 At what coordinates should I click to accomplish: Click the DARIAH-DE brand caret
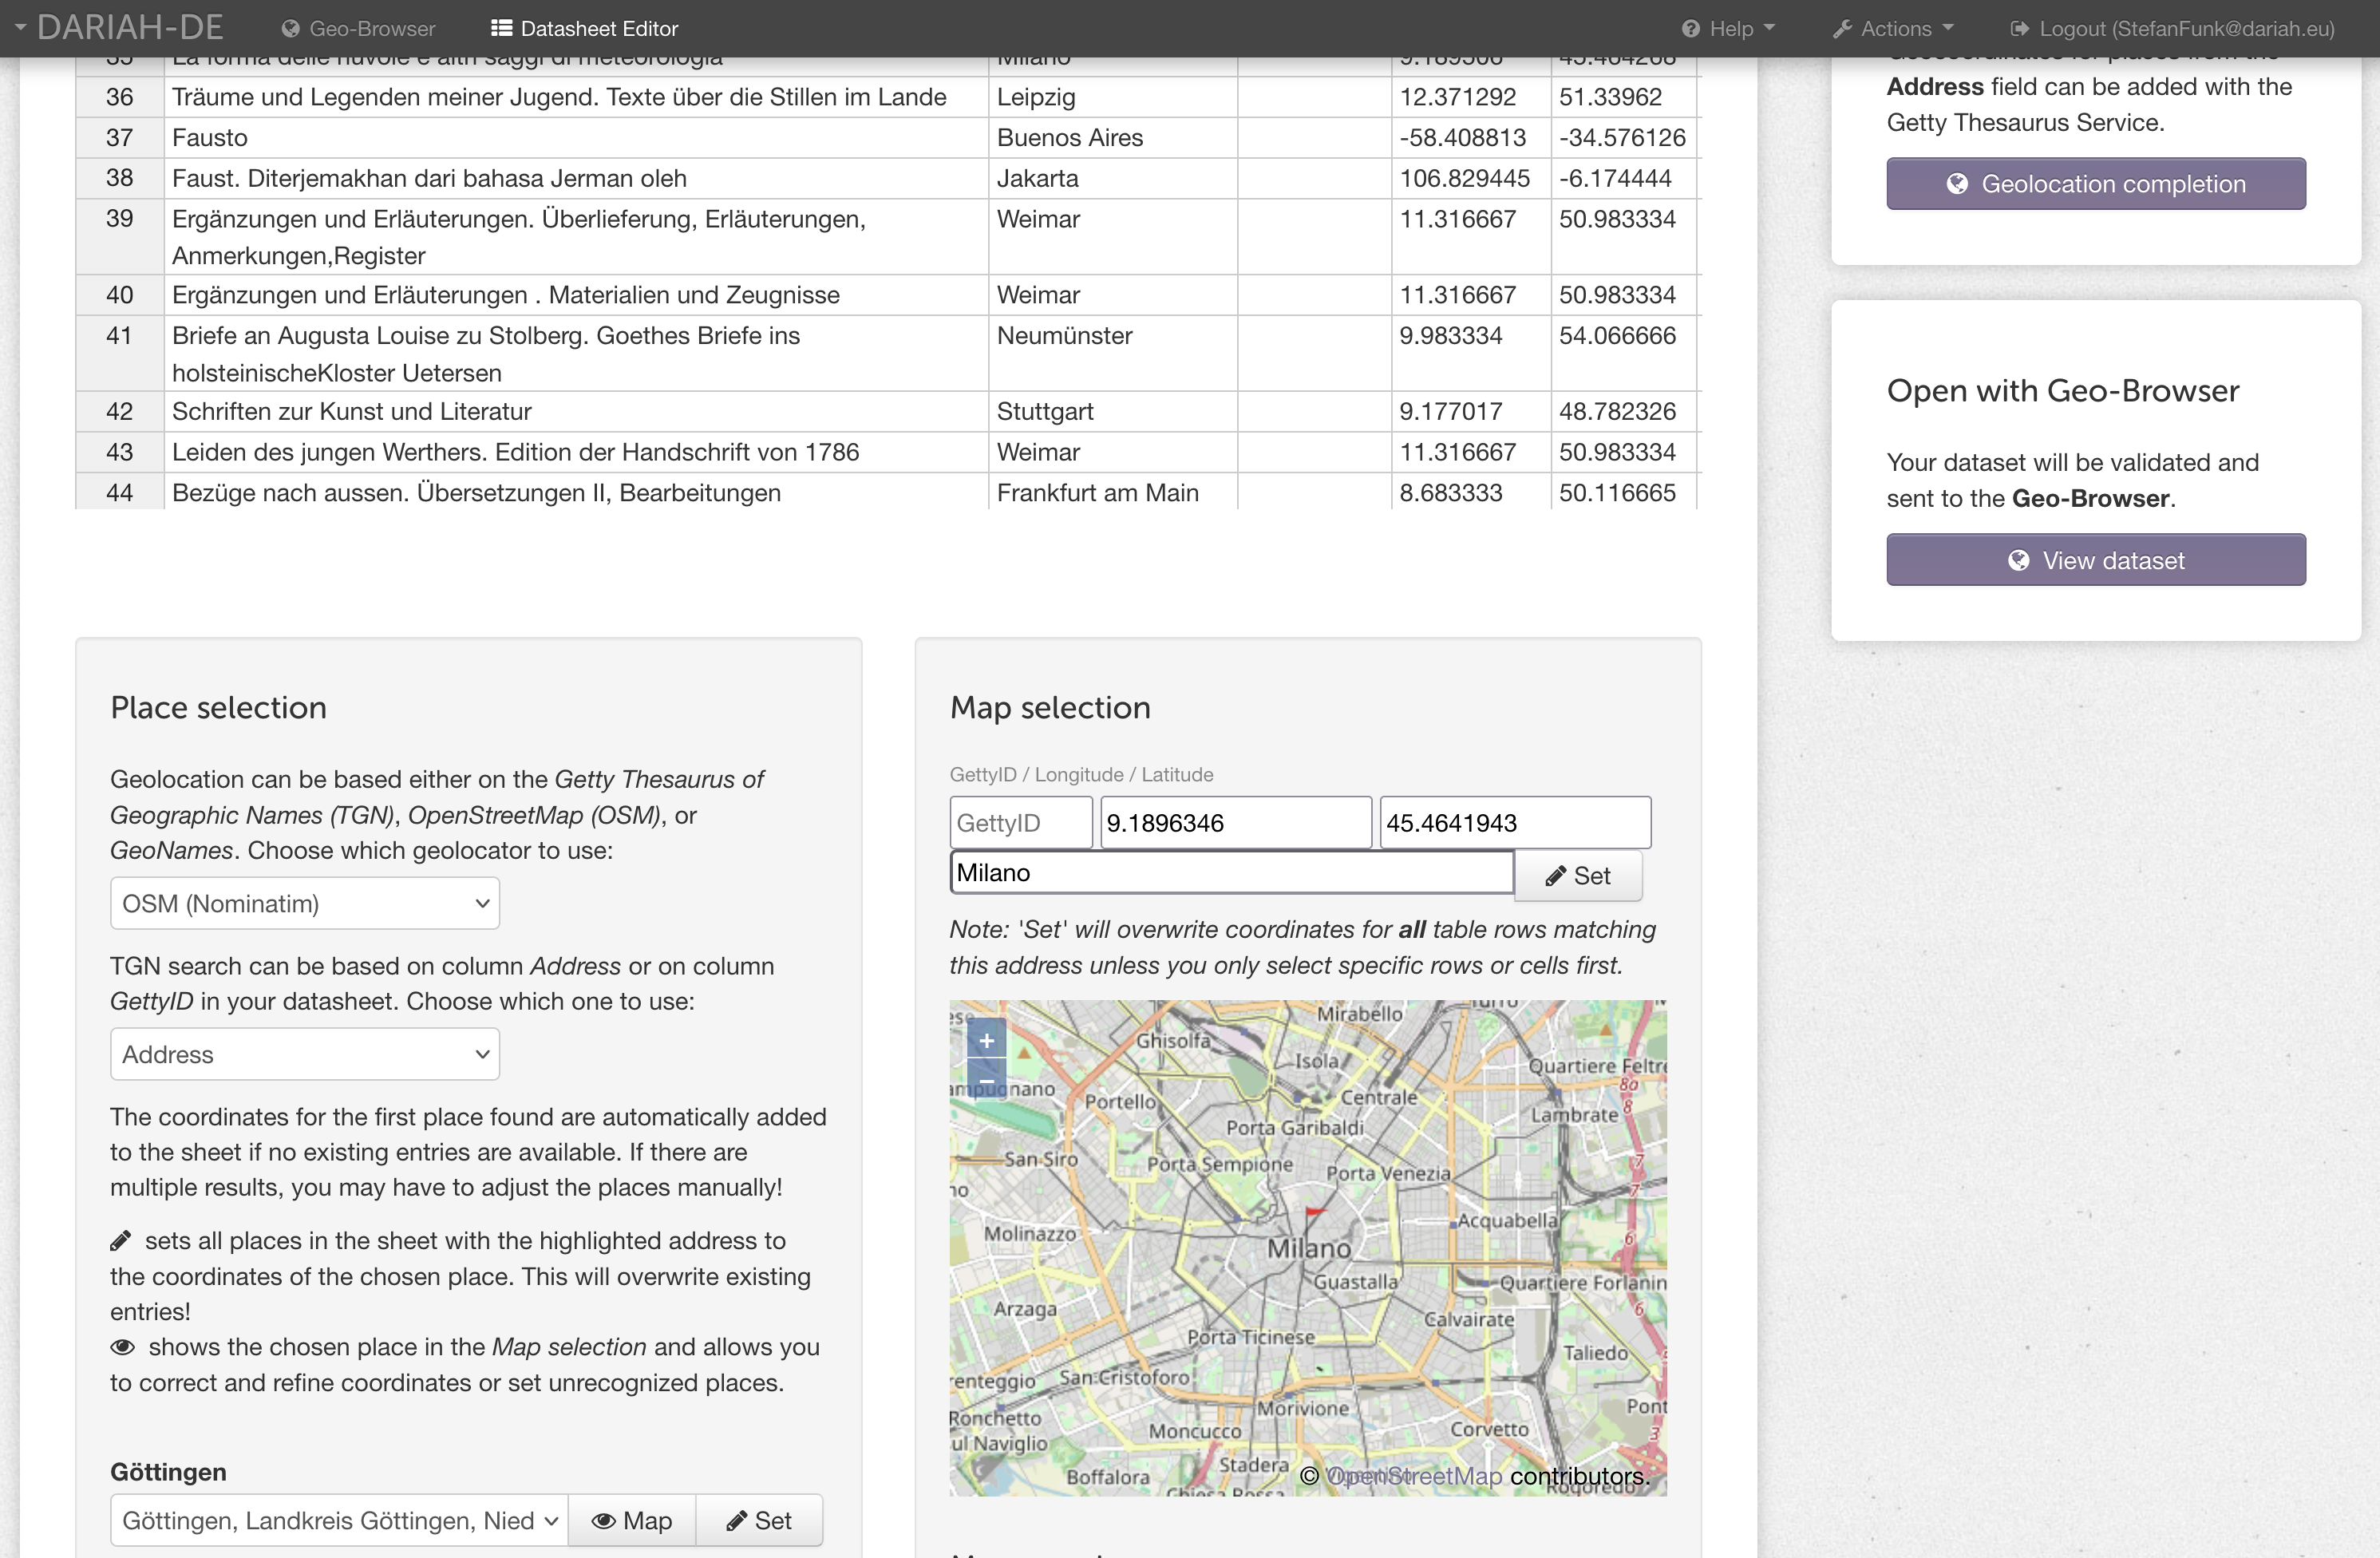20,28
